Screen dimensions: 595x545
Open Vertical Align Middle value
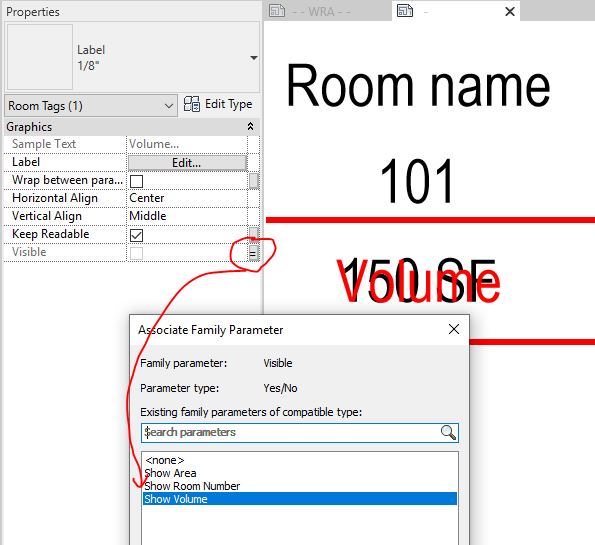(x=187, y=216)
